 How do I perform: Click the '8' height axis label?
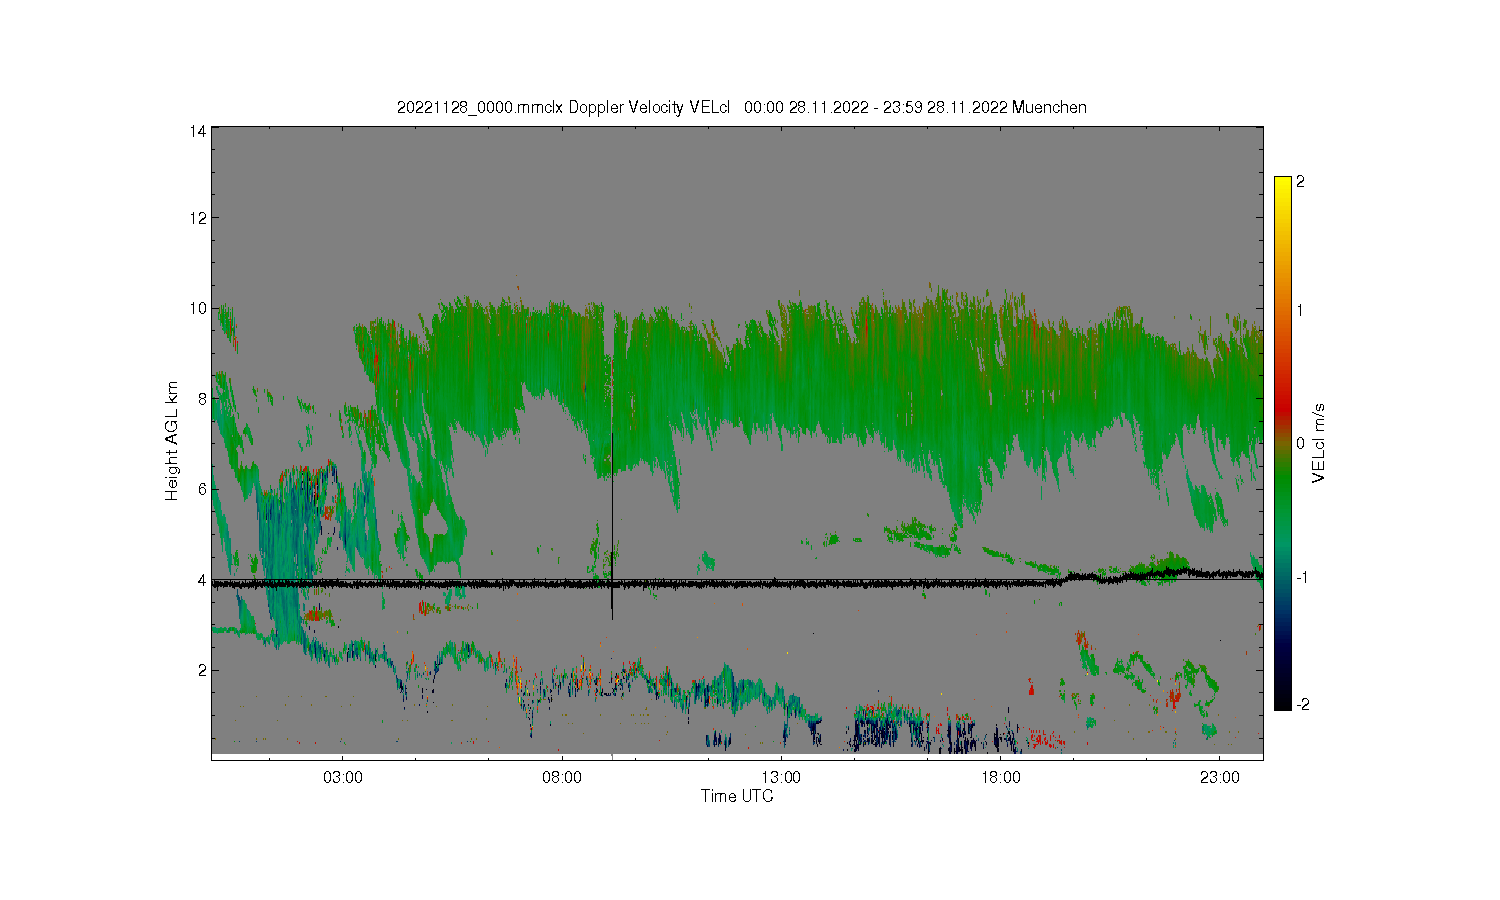(x=203, y=399)
